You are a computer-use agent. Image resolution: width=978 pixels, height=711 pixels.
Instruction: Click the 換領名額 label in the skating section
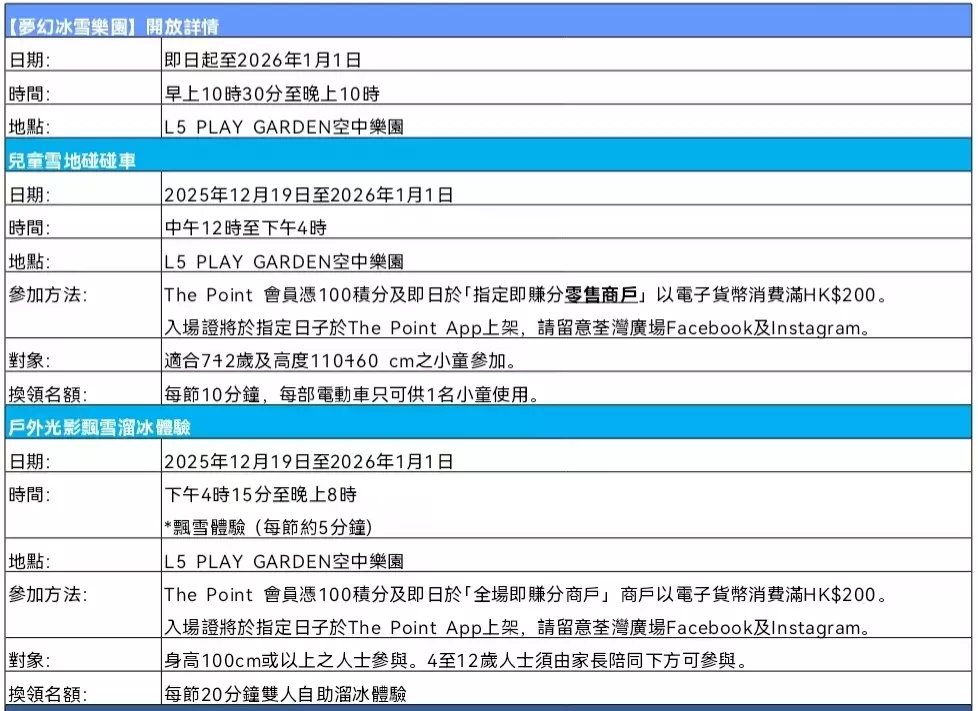[x=46, y=694]
